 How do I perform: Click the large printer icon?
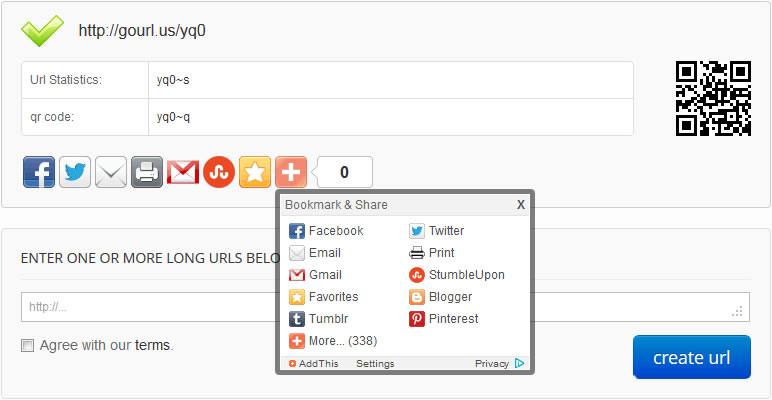(x=147, y=172)
